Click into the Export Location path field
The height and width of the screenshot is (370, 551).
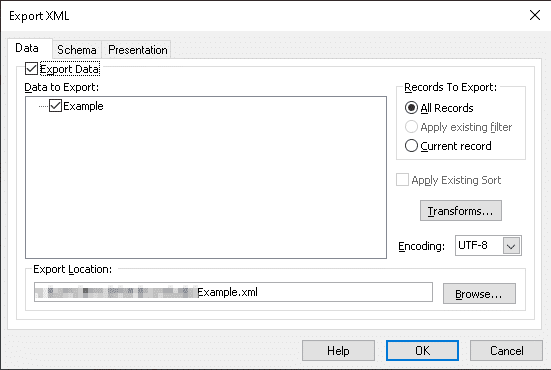pos(233,292)
